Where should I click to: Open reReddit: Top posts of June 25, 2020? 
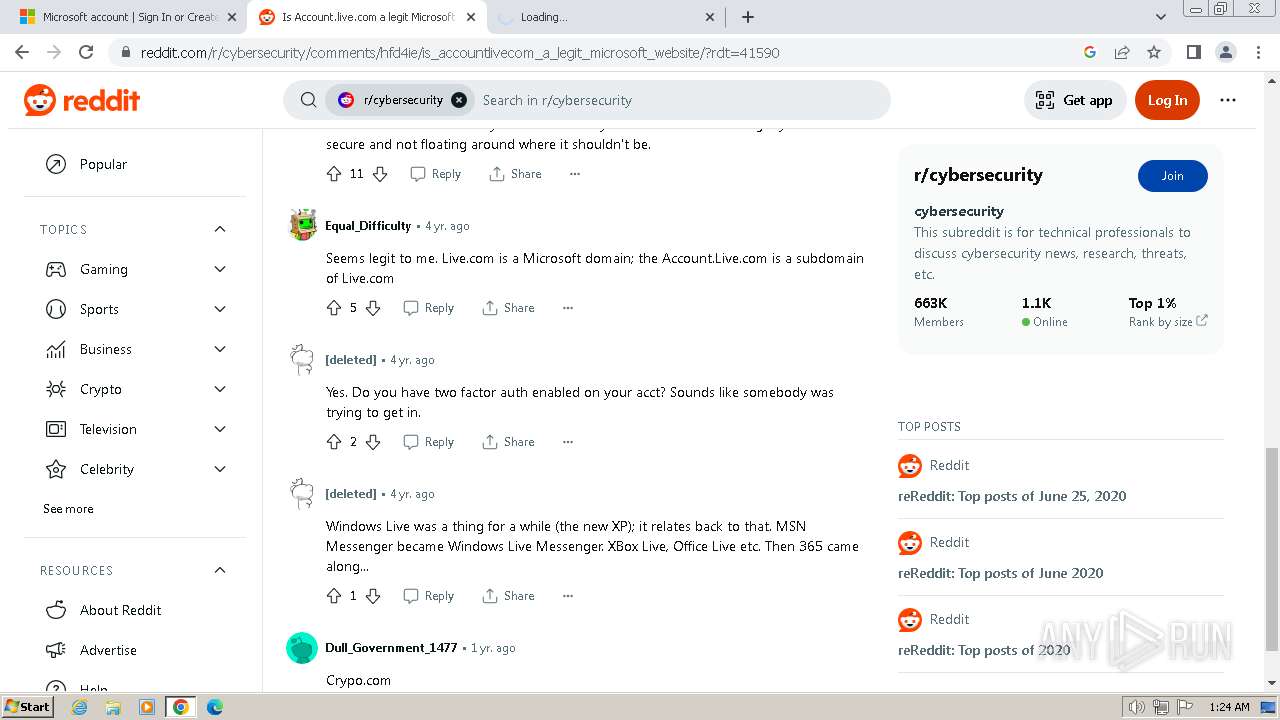pos(1012,496)
